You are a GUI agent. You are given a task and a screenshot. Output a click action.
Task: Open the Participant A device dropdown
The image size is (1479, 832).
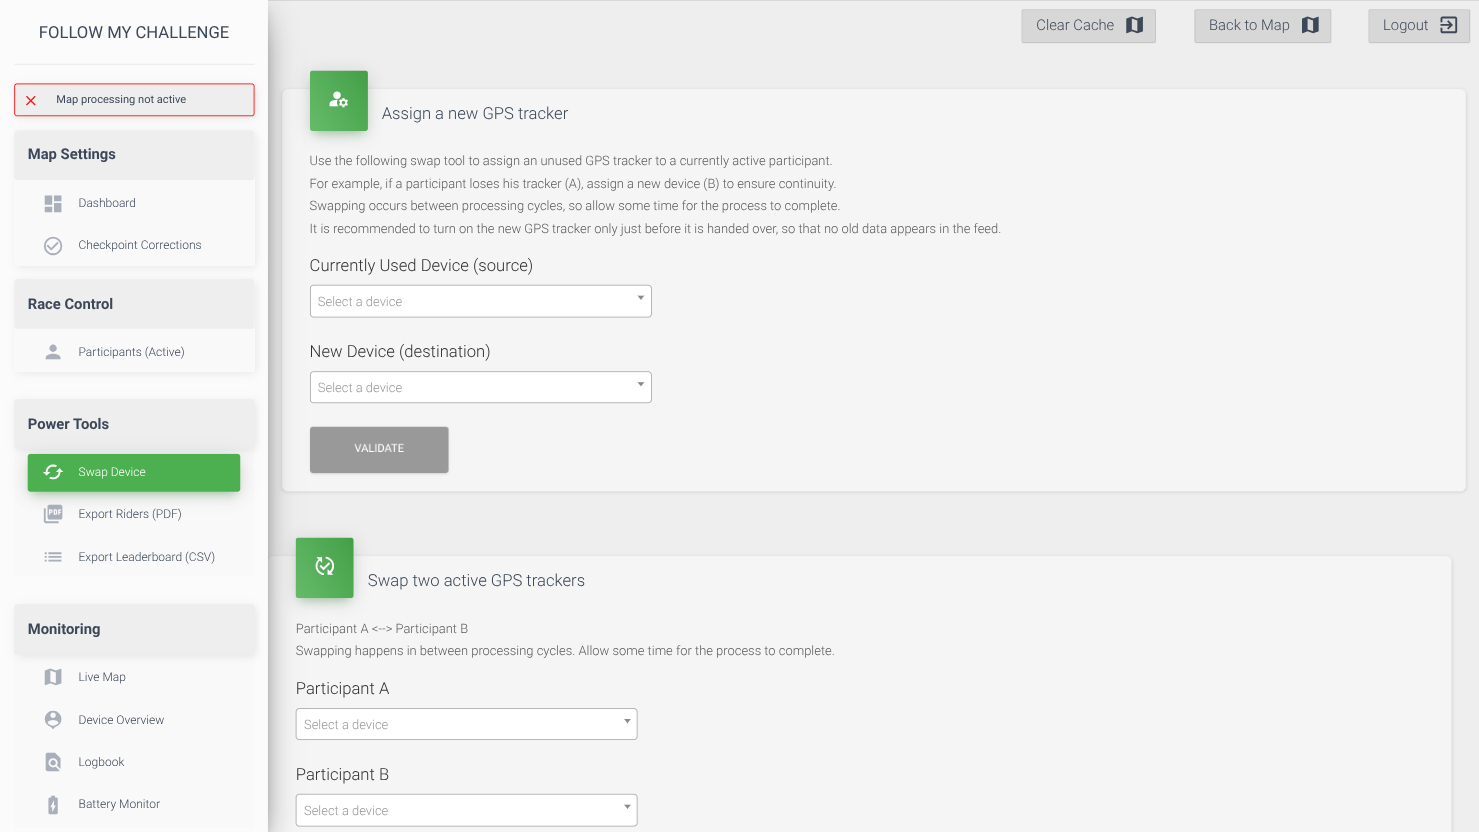[466, 724]
